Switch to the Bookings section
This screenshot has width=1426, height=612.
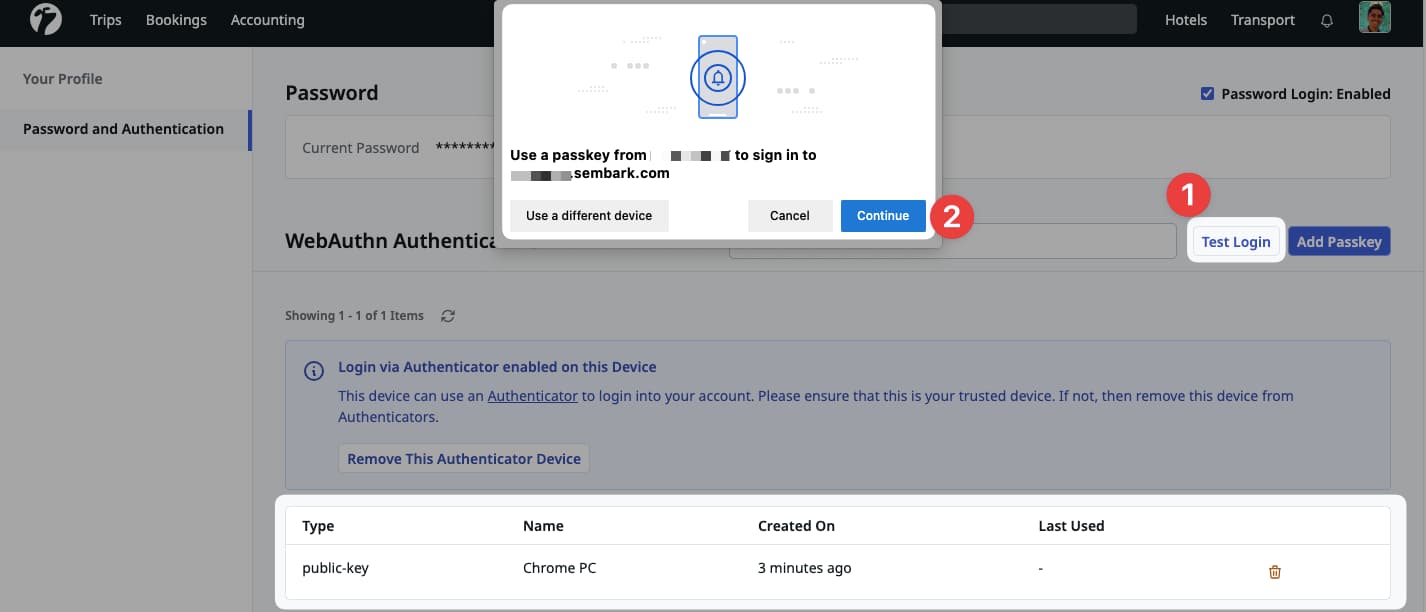pos(176,19)
